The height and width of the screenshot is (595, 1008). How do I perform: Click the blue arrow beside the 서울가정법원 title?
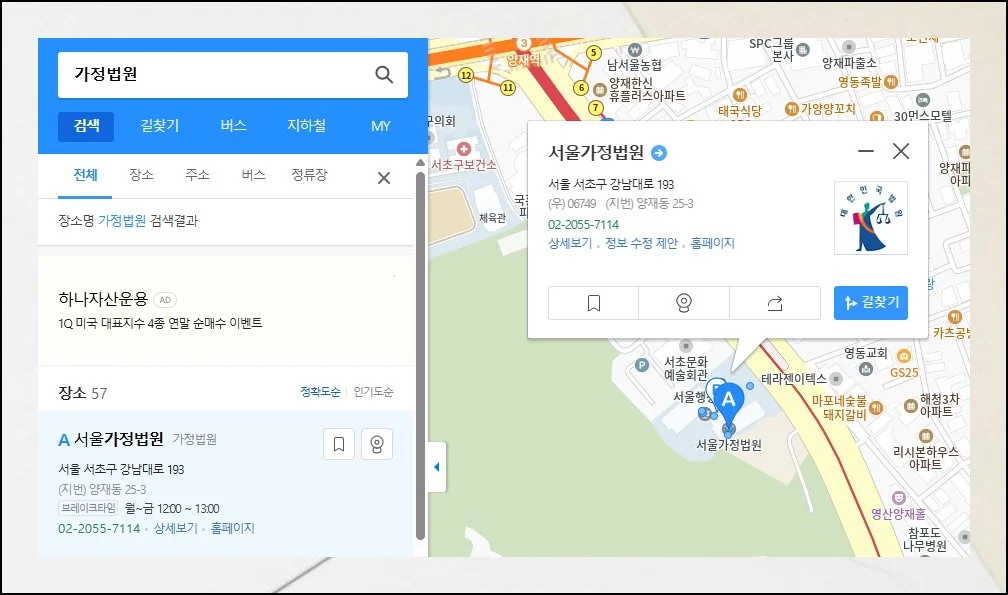659,153
